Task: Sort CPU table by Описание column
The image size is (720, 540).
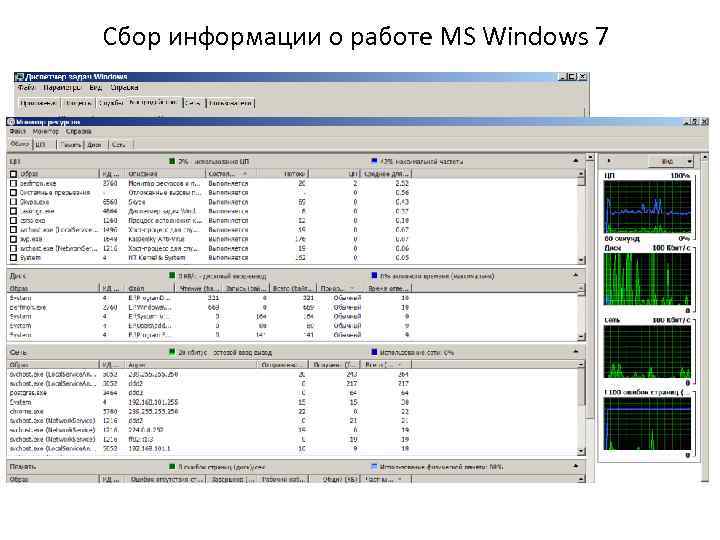Action: coord(165,174)
